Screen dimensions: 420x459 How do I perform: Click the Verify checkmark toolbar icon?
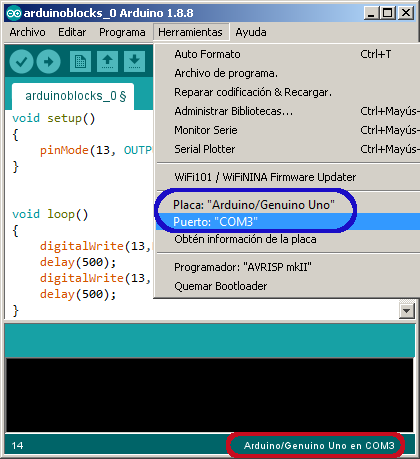point(21,61)
